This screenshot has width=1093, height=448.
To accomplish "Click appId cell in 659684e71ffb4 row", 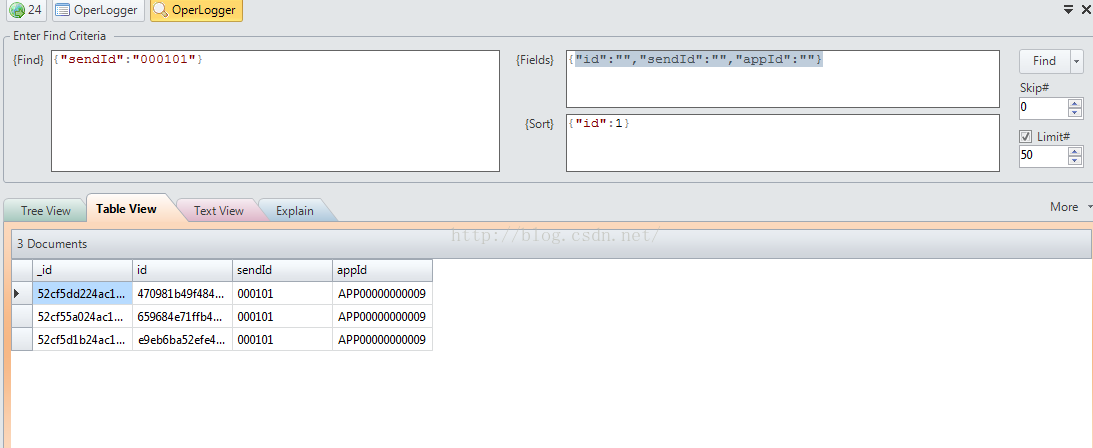I will click(383, 316).
